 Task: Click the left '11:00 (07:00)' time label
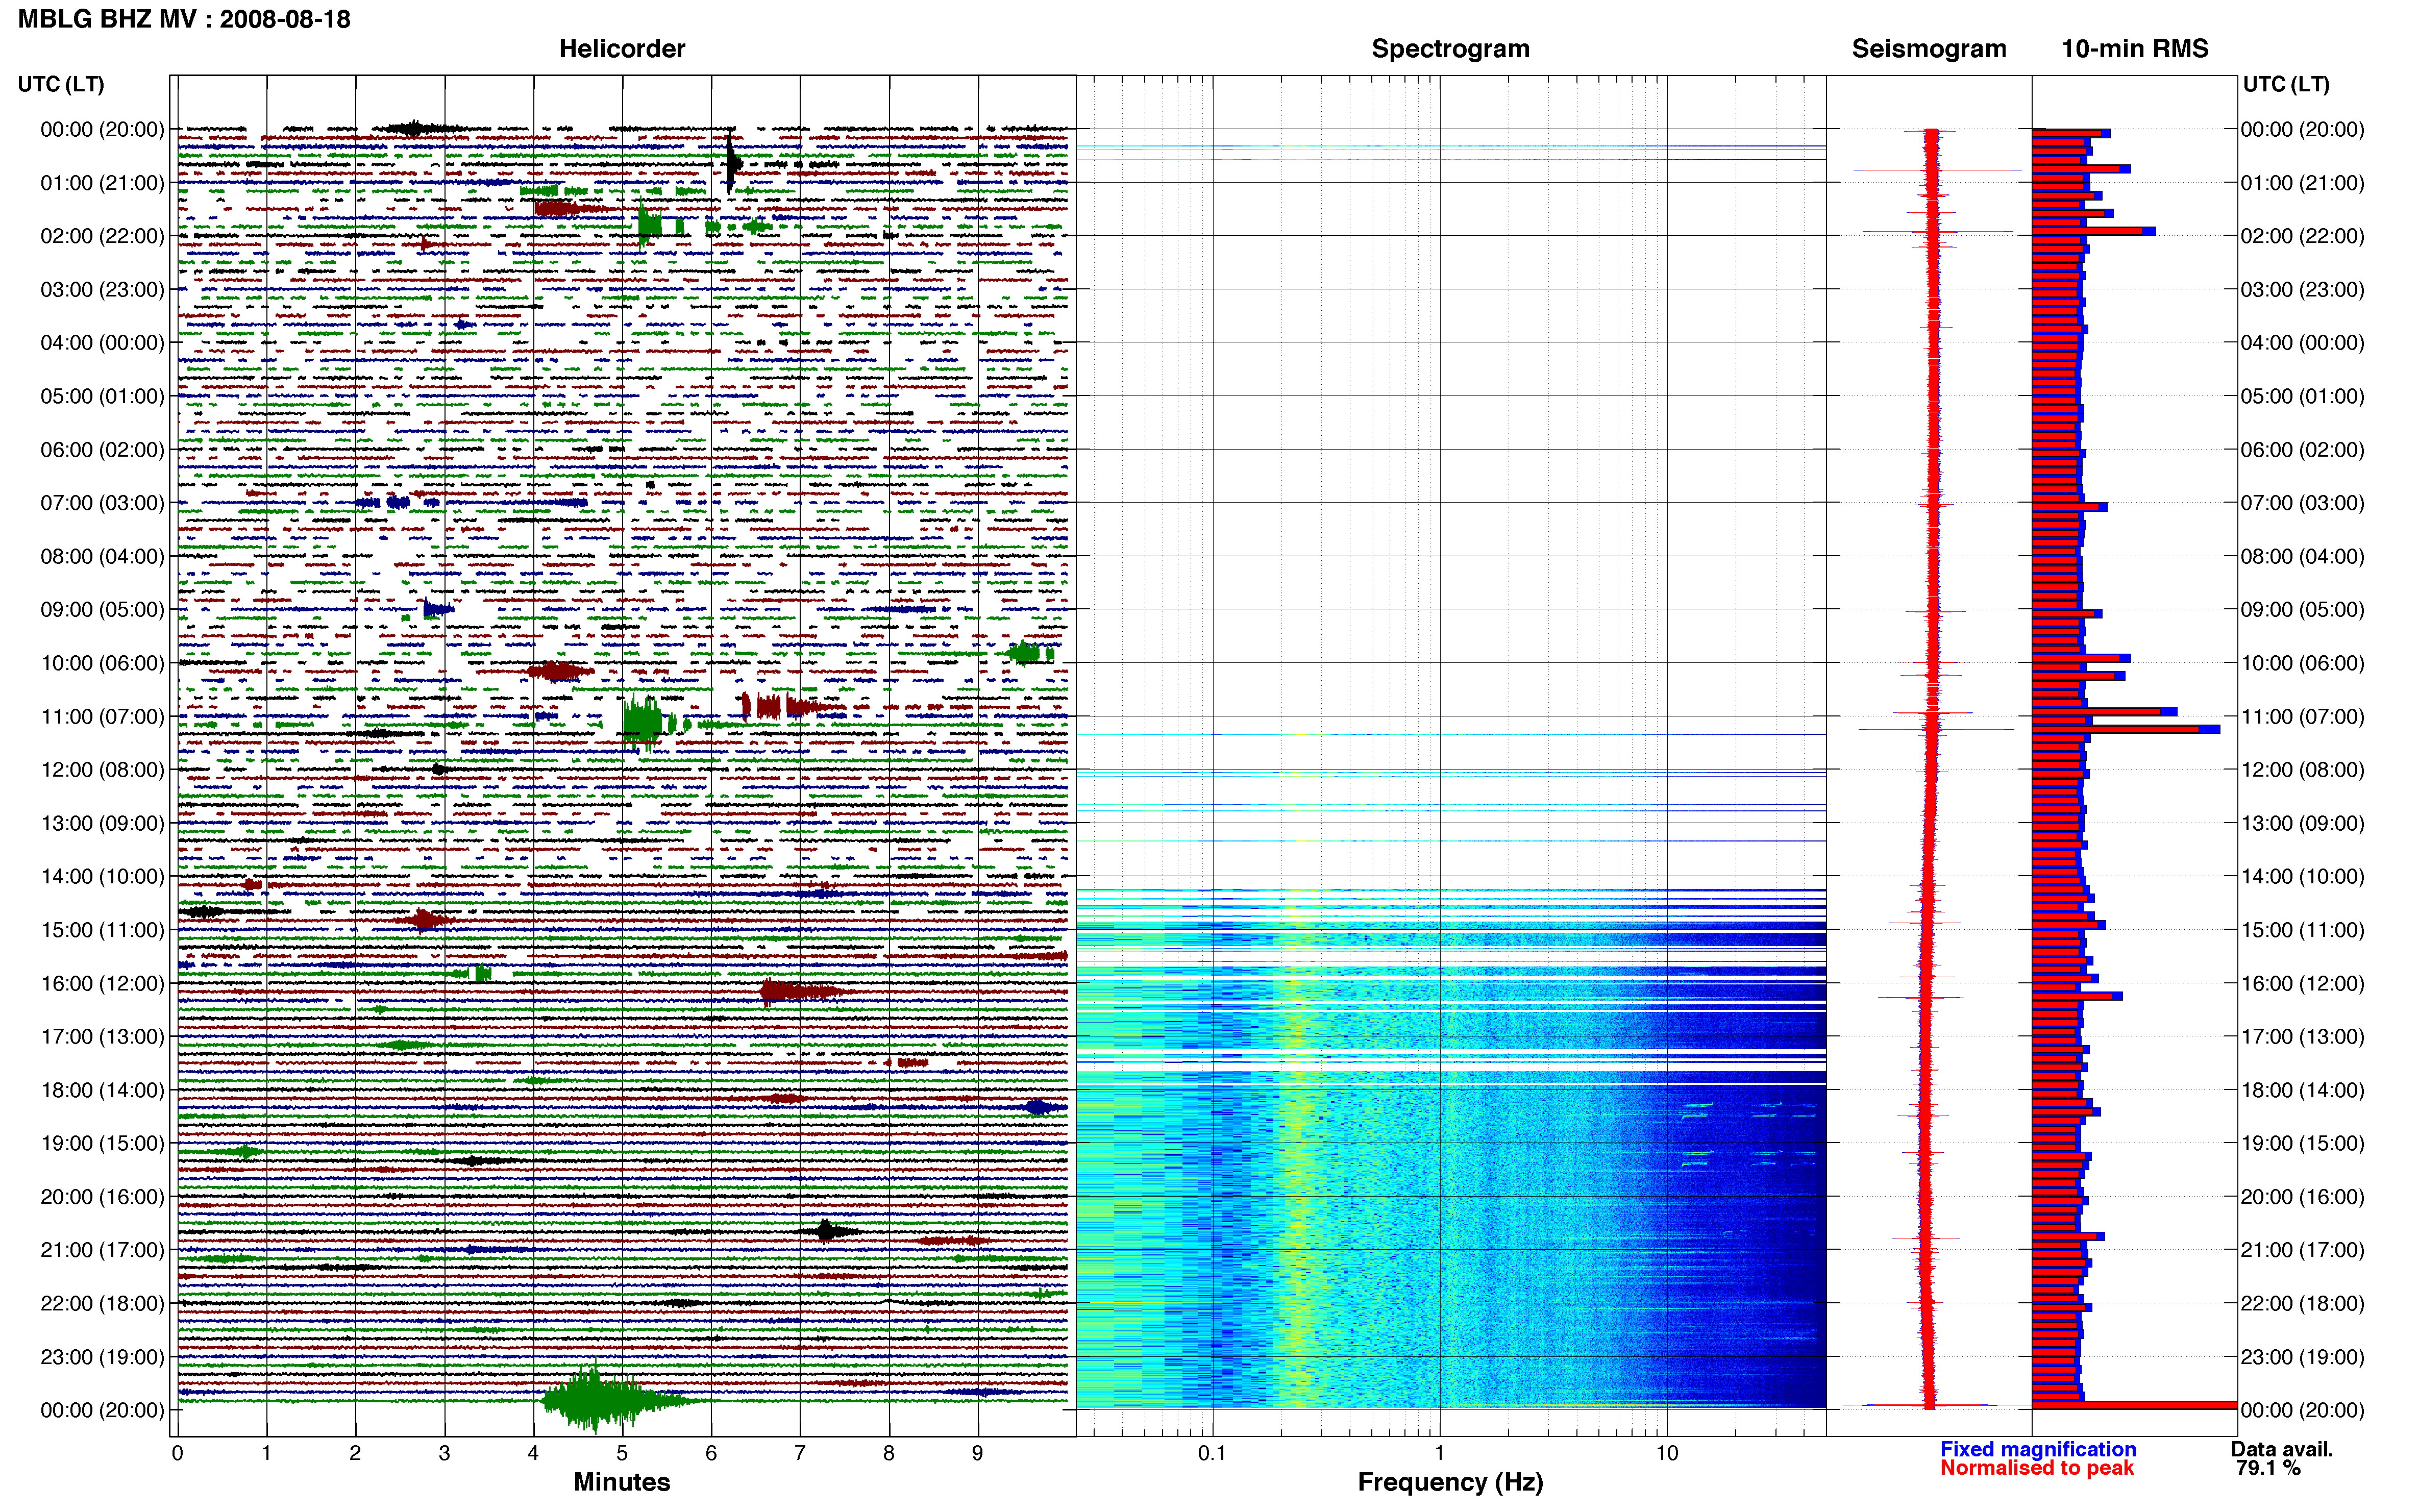(x=102, y=716)
